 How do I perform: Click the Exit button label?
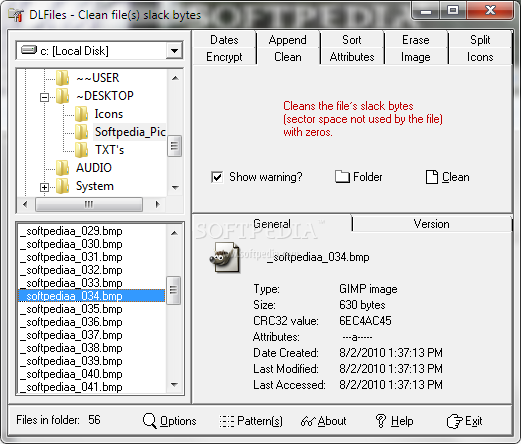474,421
